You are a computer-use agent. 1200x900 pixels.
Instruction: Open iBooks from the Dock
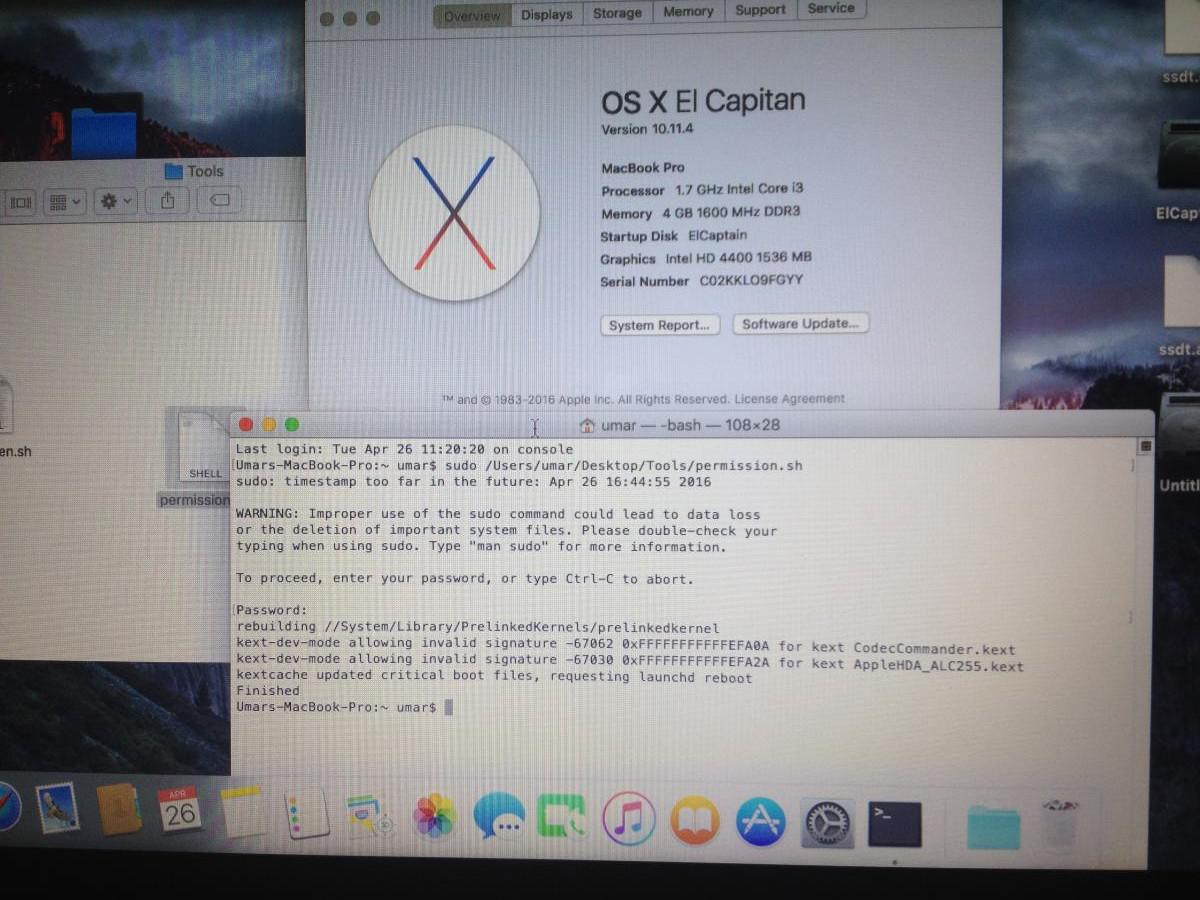click(695, 820)
